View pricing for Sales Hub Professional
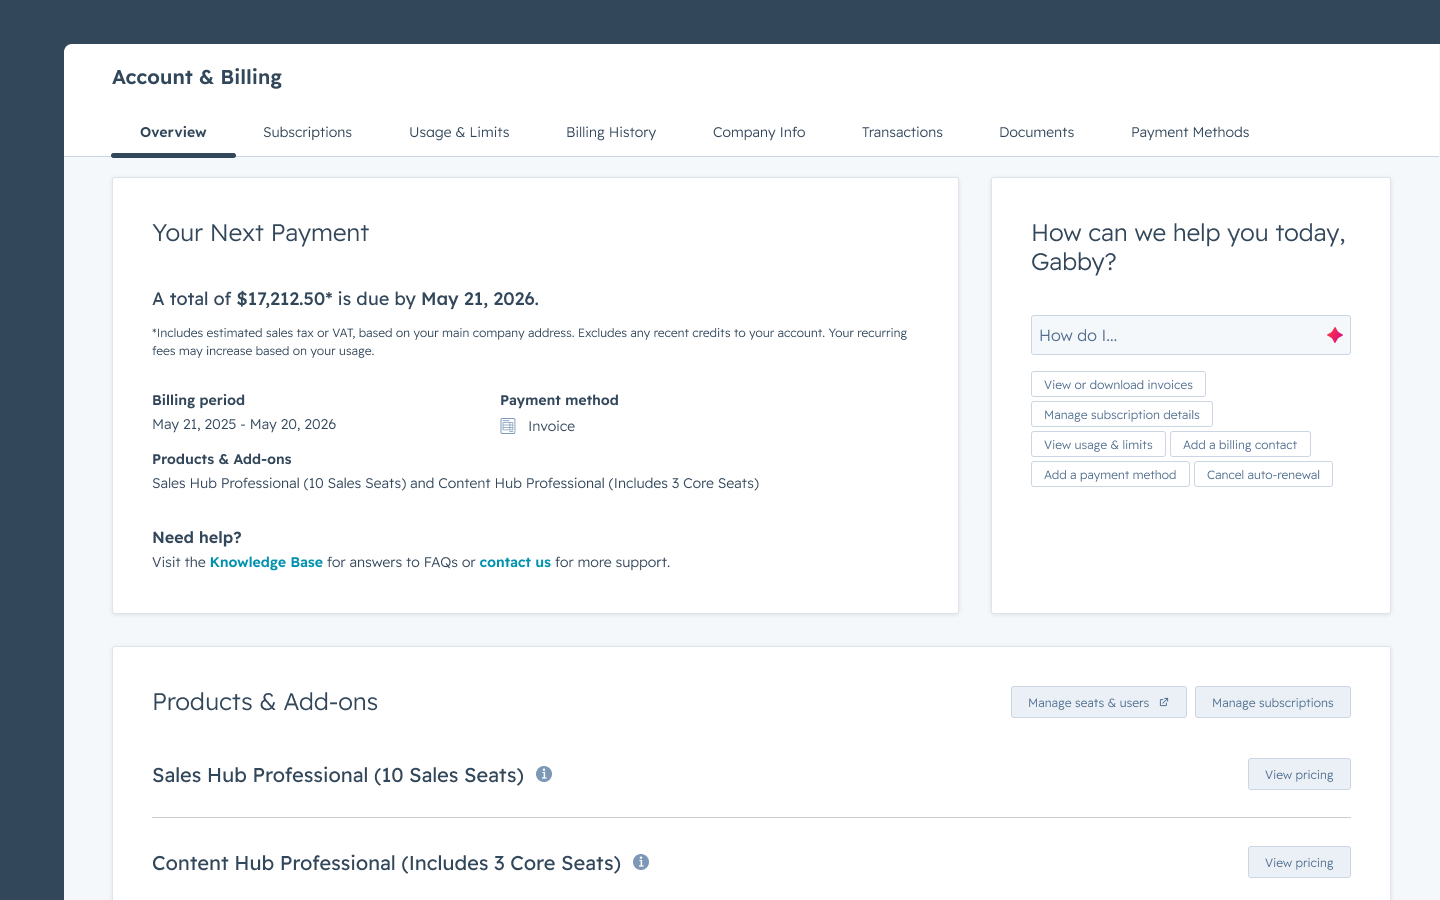 1299,774
